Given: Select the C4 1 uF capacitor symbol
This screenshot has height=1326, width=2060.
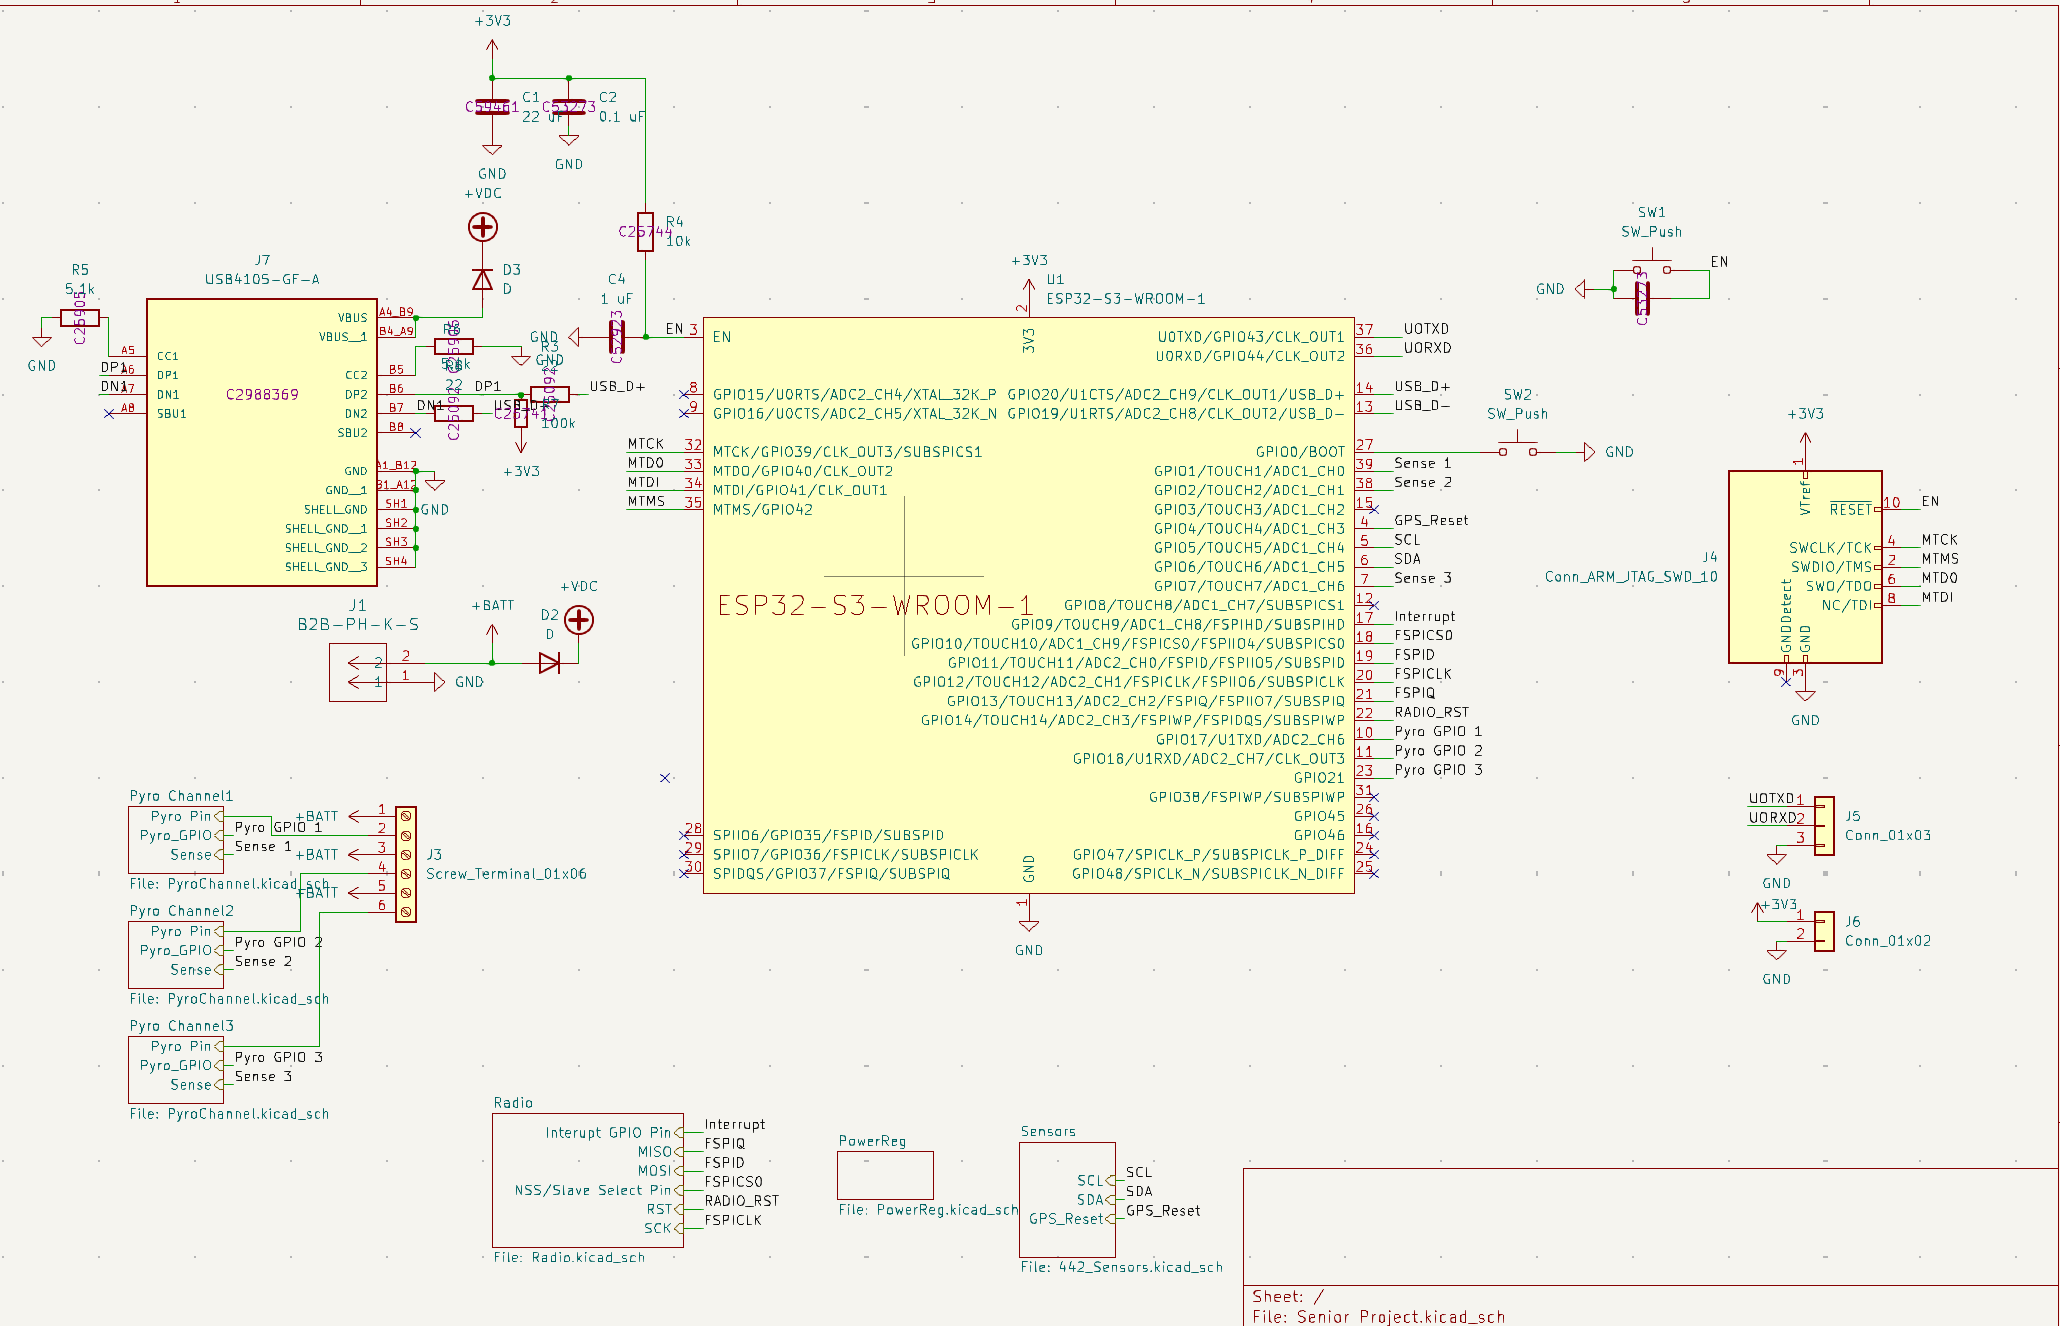Looking at the screenshot, I should (x=617, y=337).
